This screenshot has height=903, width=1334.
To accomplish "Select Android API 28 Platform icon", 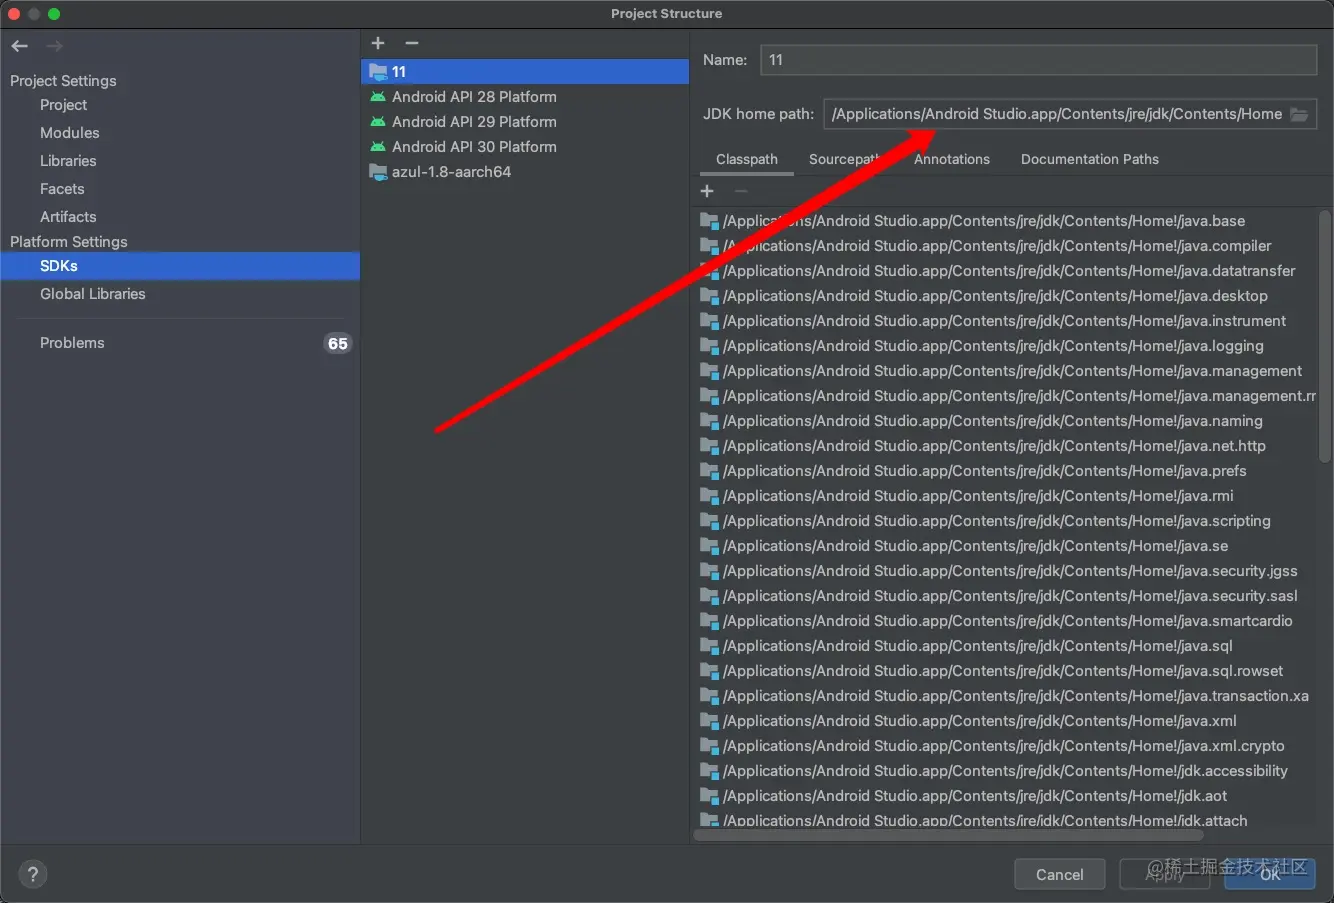I will [x=378, y=97].
